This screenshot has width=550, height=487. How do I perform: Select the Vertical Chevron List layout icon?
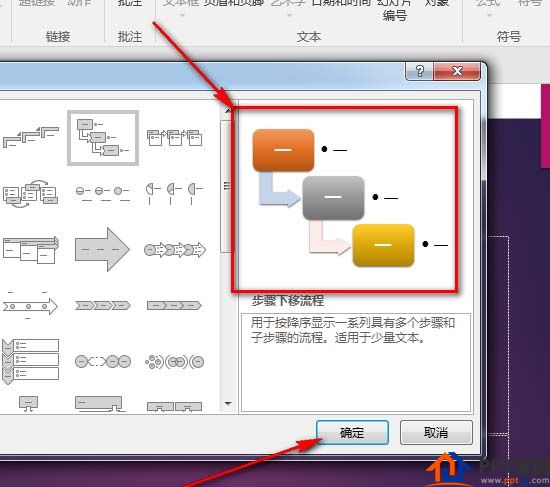click(x=30, y=361)
